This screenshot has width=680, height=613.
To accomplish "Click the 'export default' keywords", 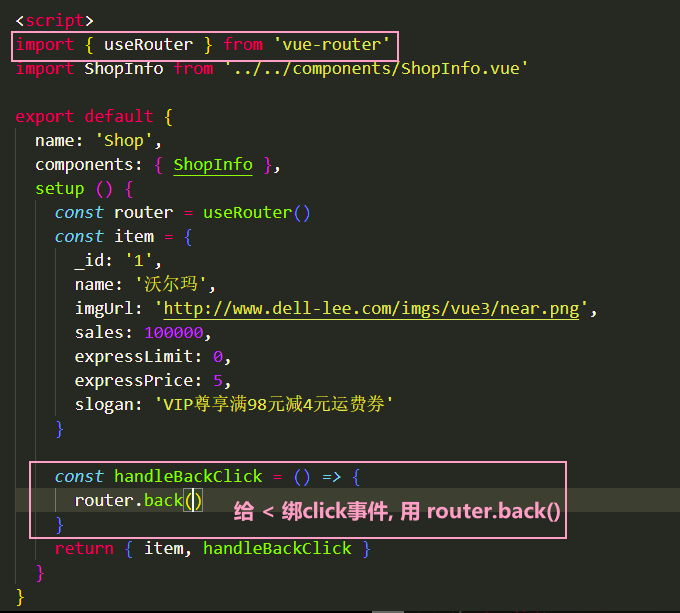I will [84, 116].
